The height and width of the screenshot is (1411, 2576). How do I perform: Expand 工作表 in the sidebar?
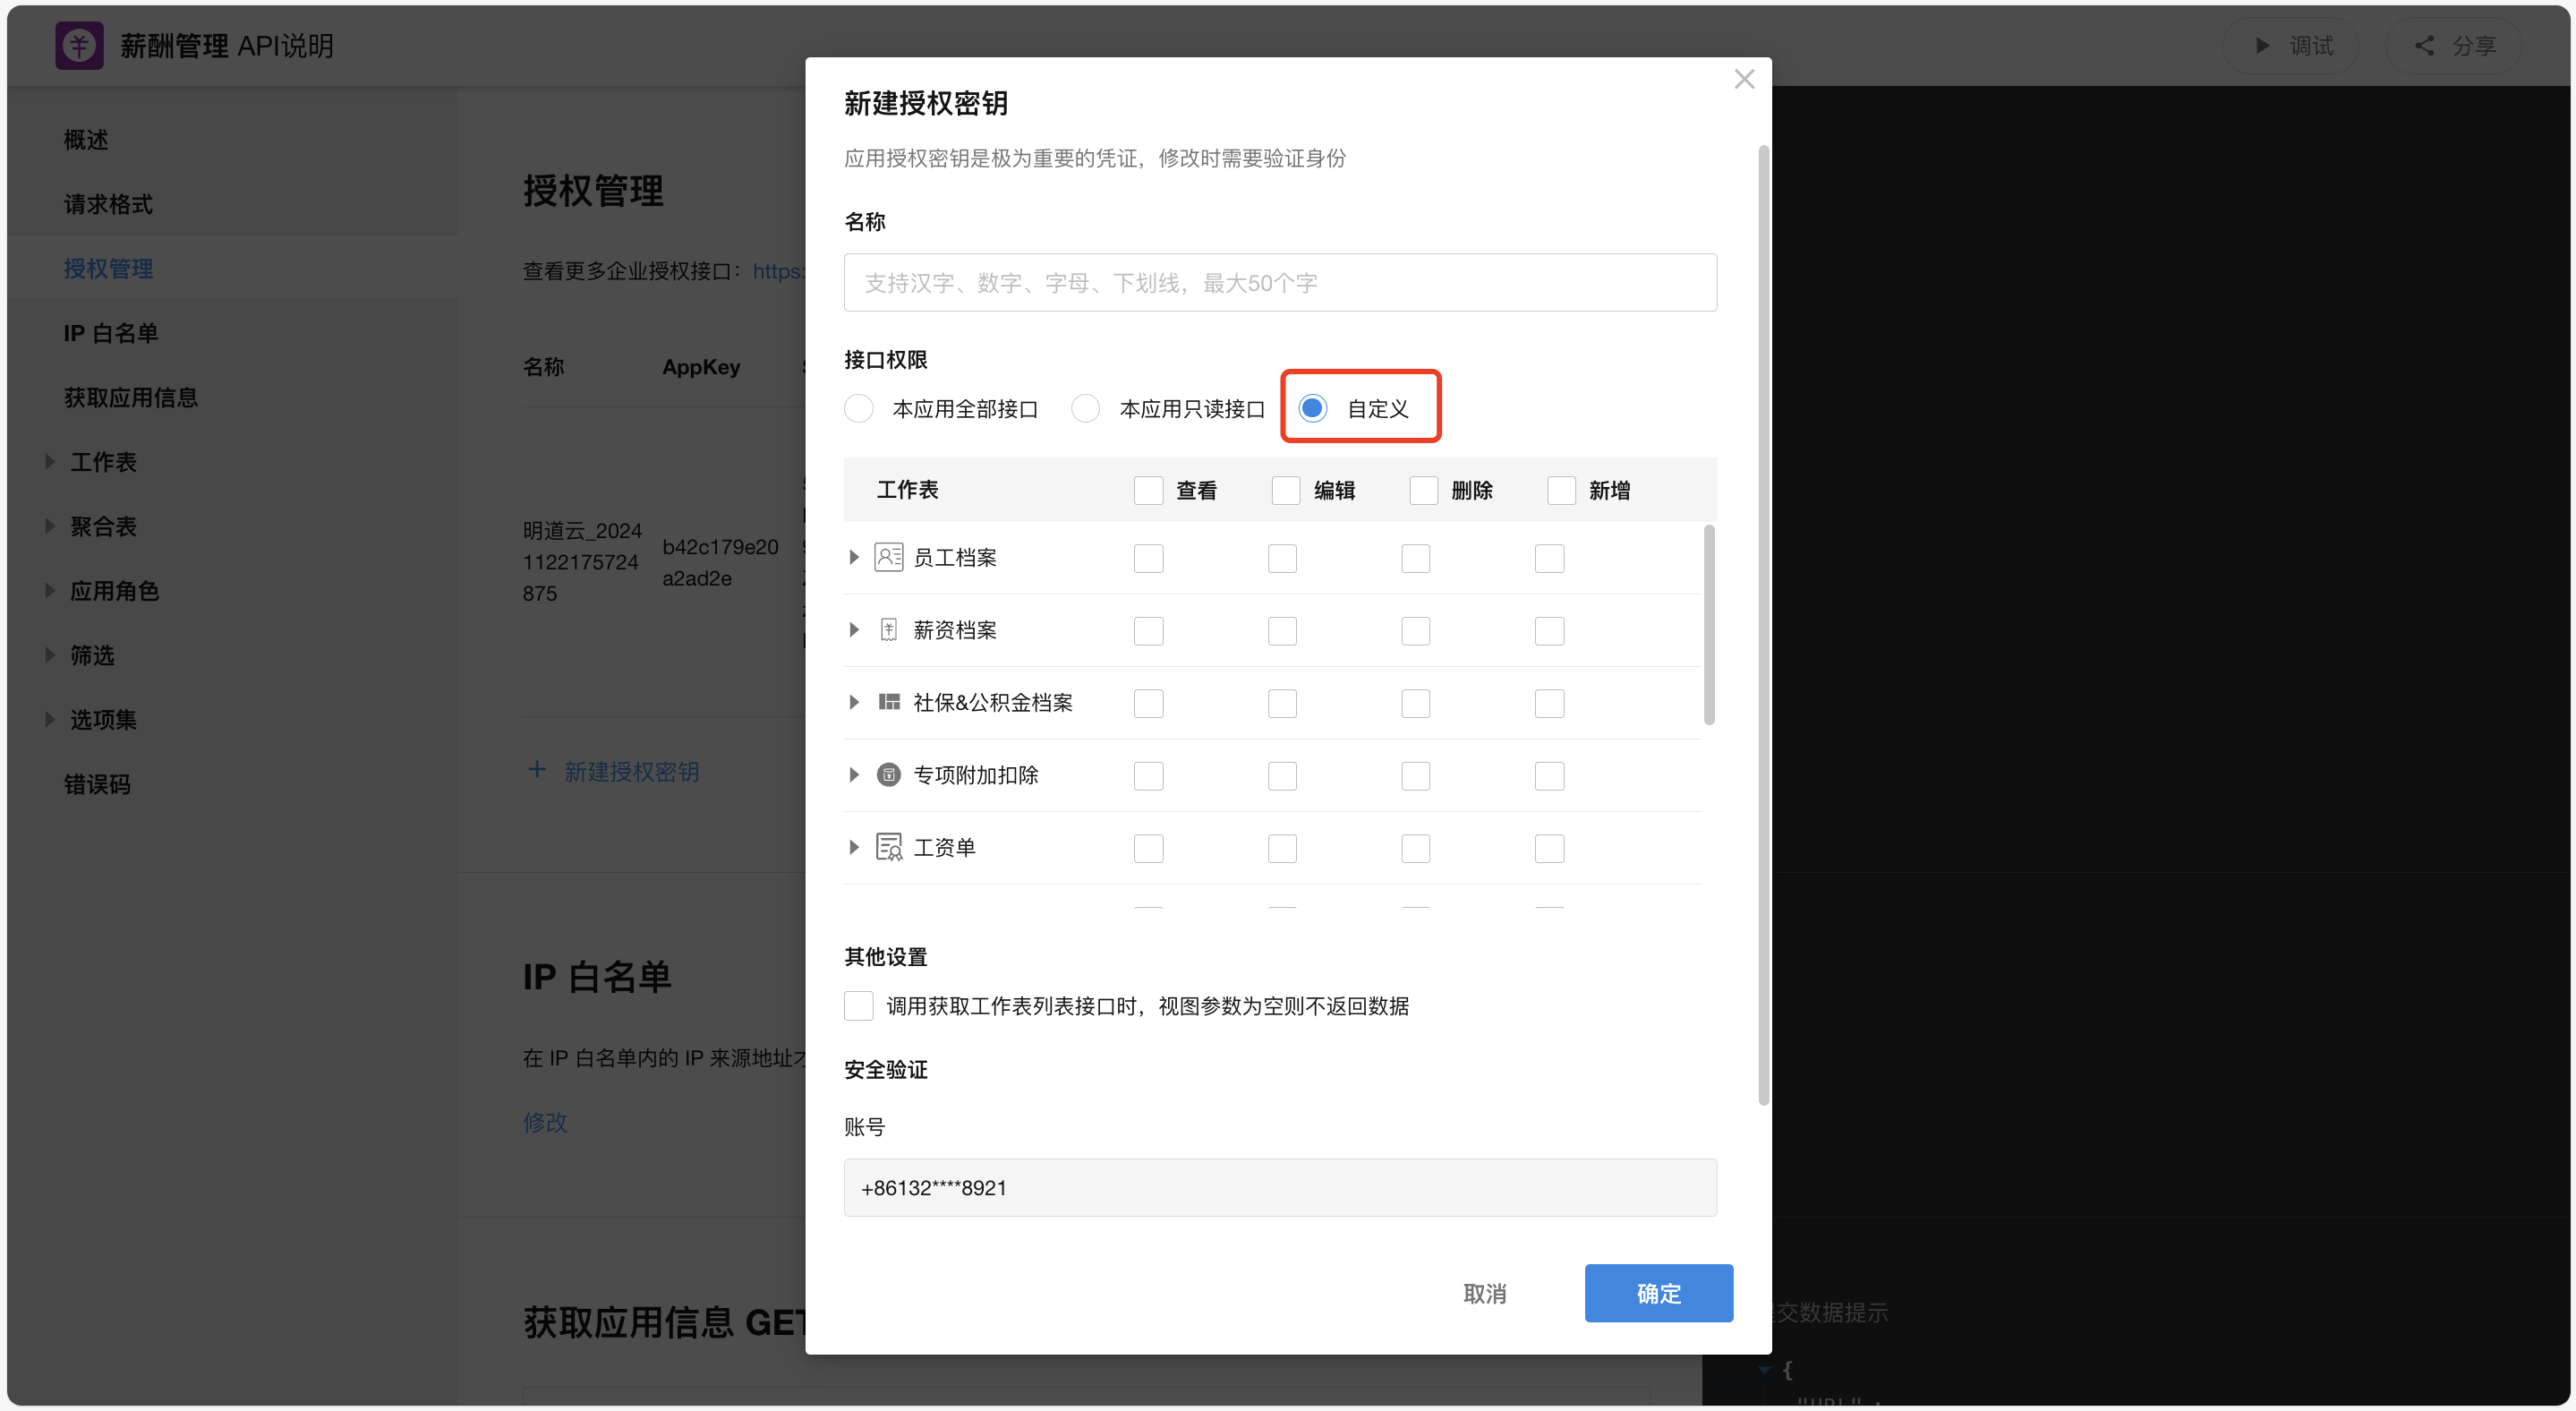50,462
